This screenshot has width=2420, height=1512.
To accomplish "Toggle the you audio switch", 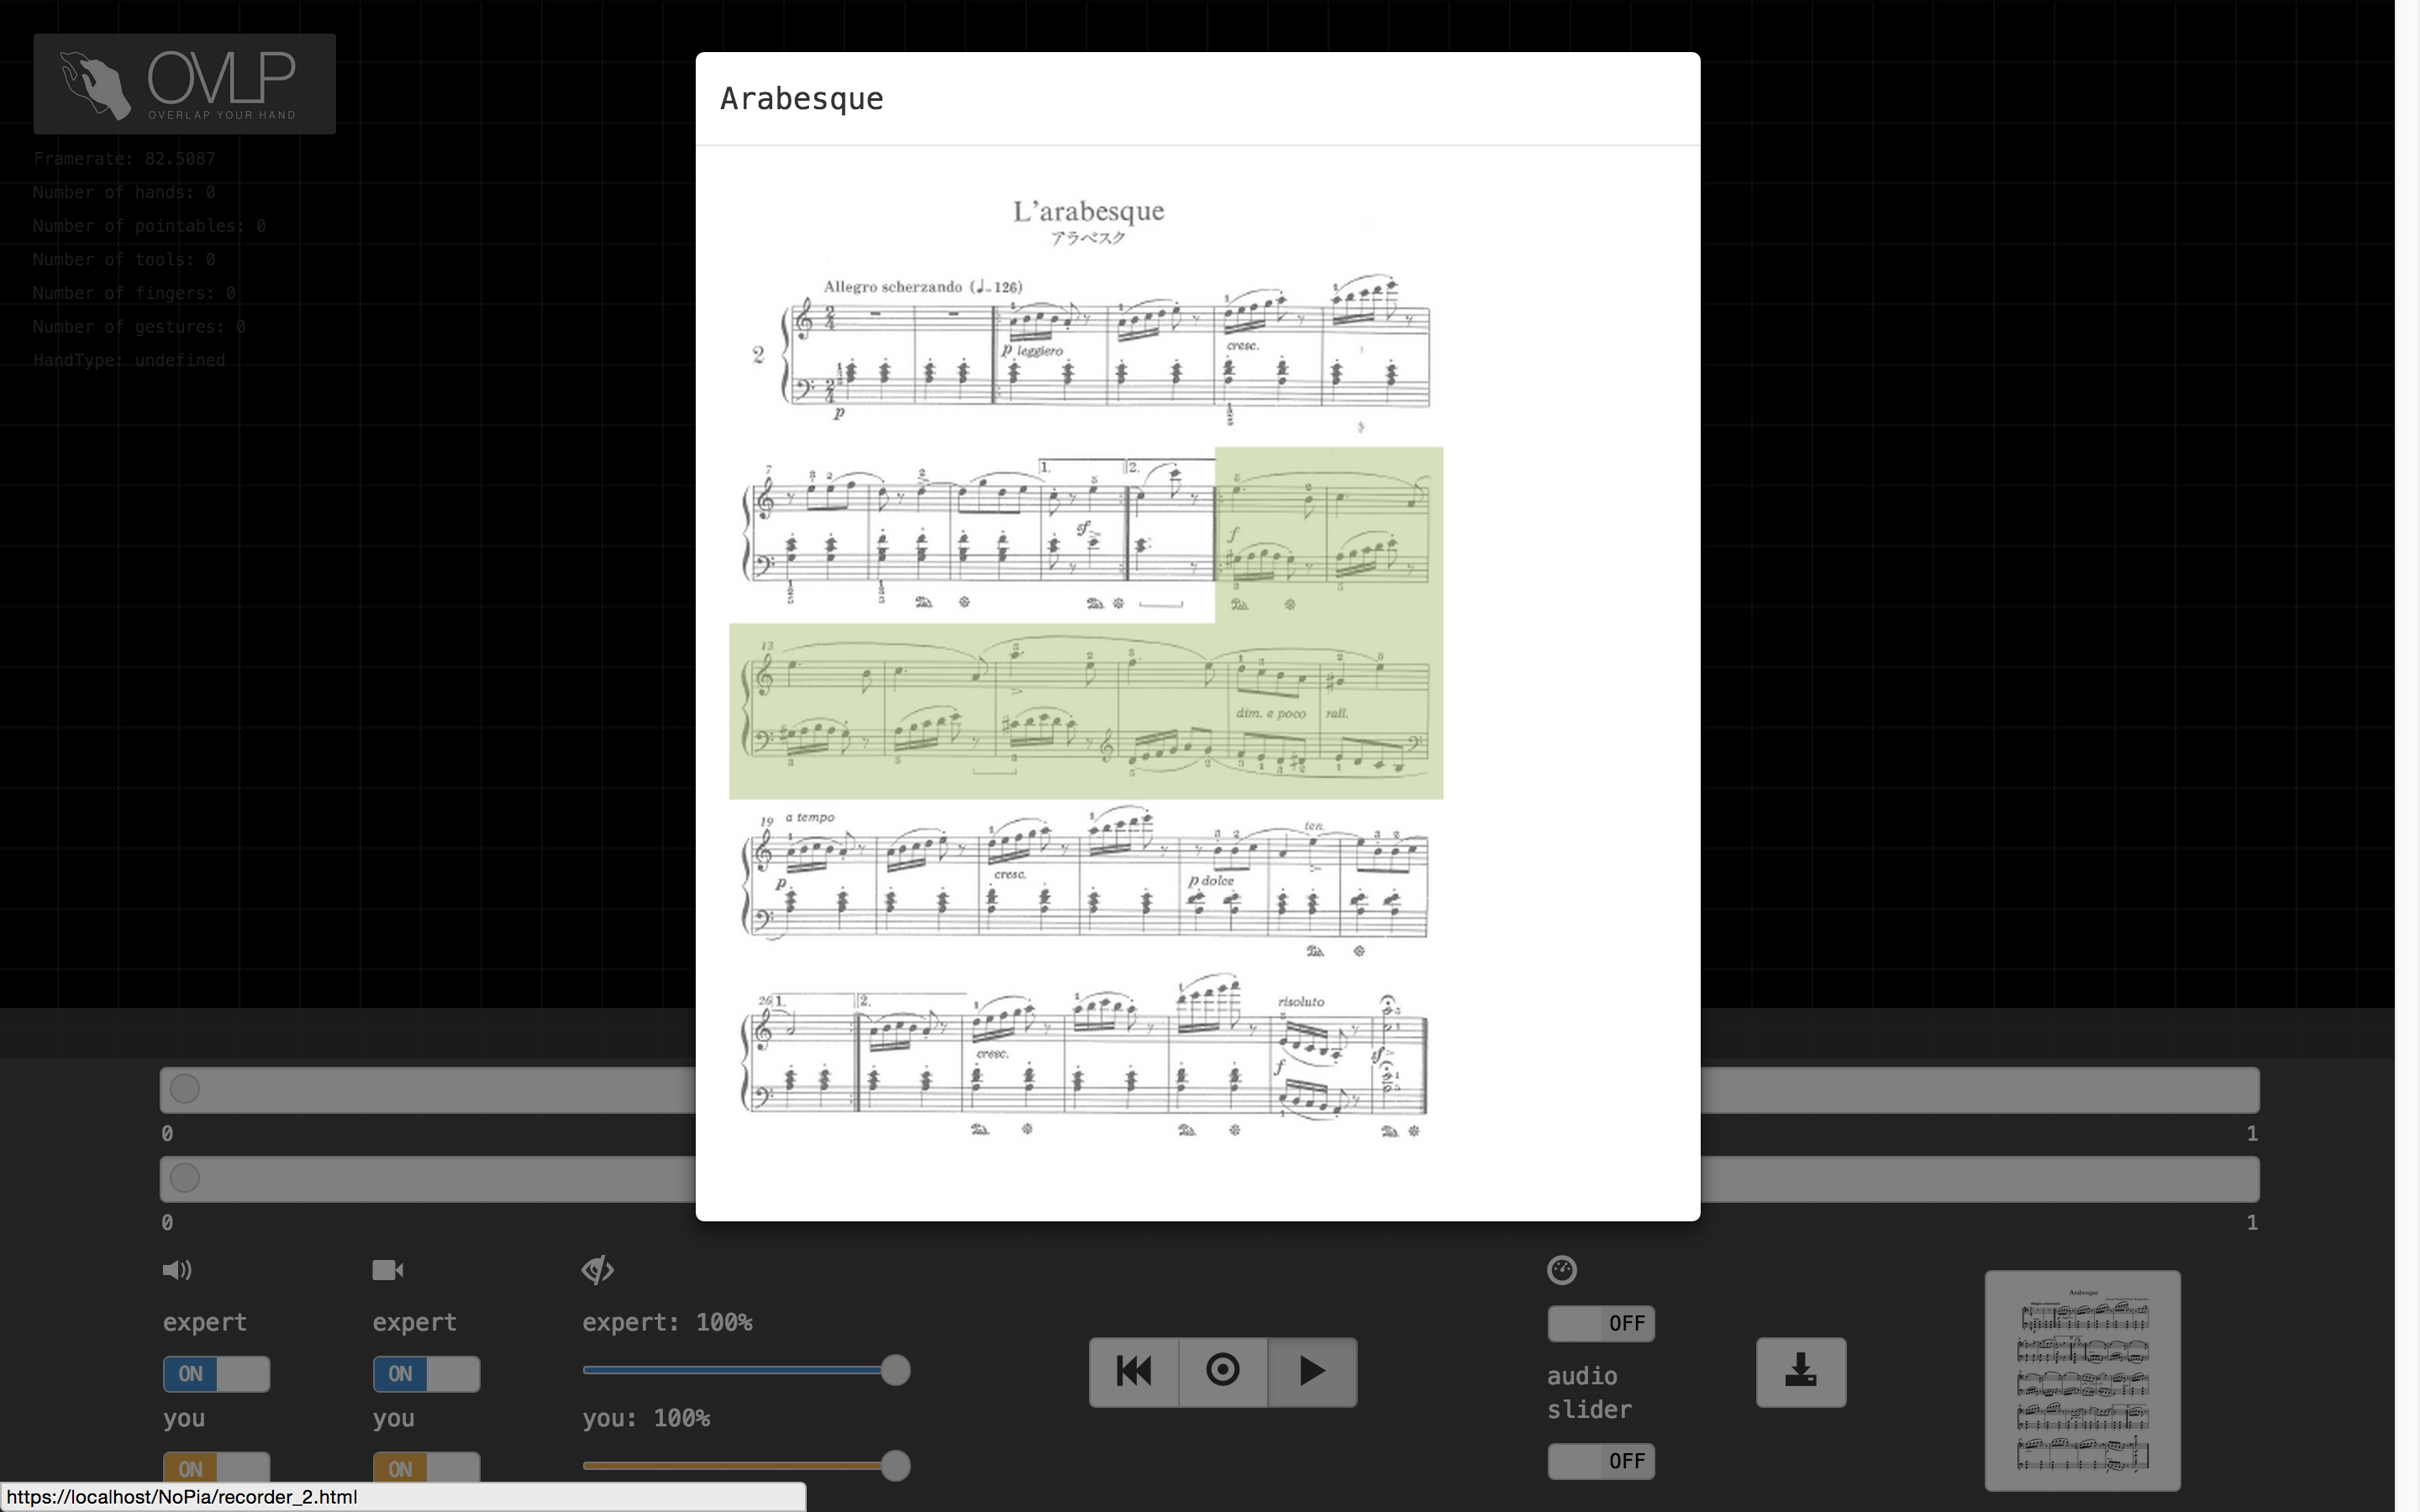I will click(216, 1468).
